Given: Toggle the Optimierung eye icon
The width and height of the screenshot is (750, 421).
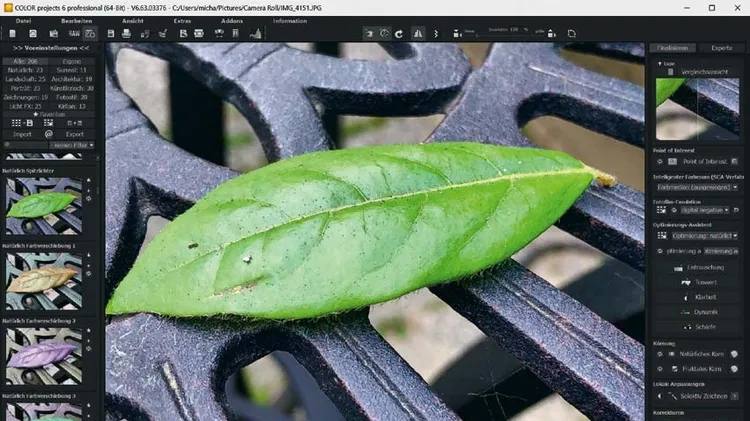Looking at the screenshot, I should click(660, 251).
